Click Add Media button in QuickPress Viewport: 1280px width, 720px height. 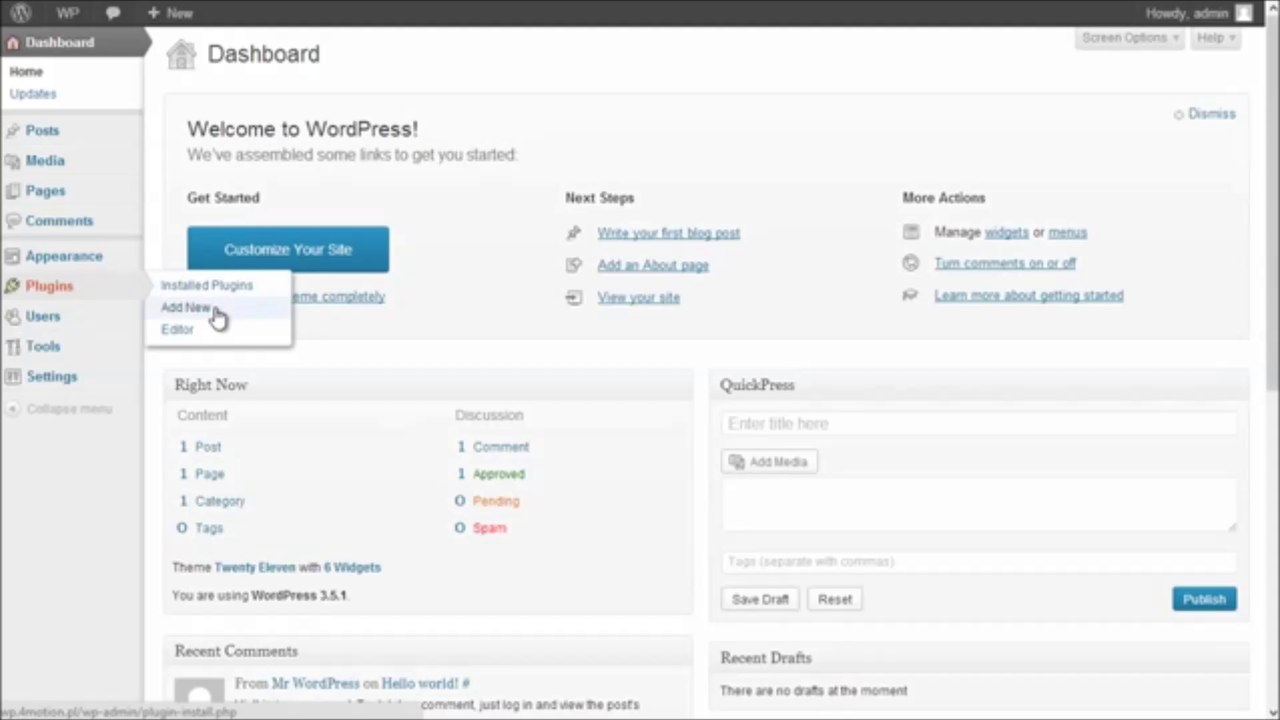click(x=769, y=462)
